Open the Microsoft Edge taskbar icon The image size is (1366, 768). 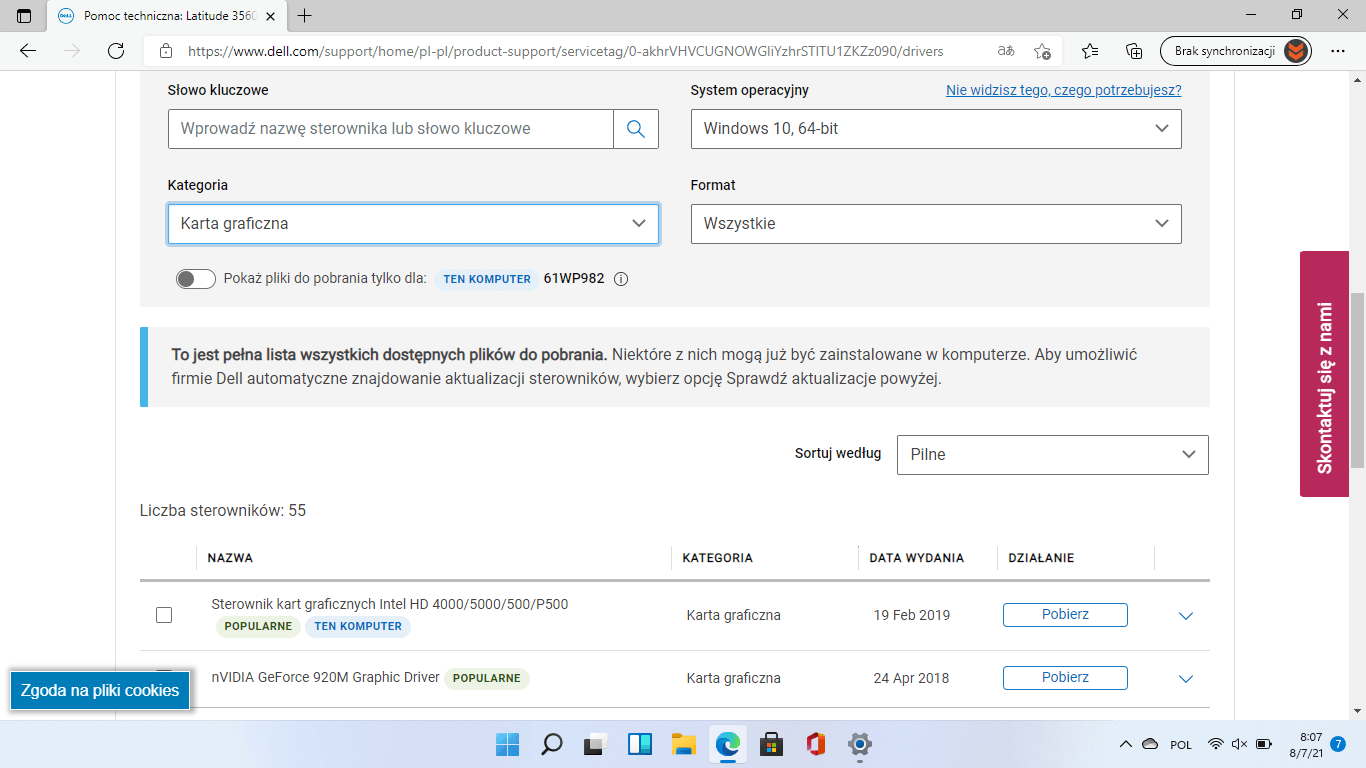coord(727,744)
